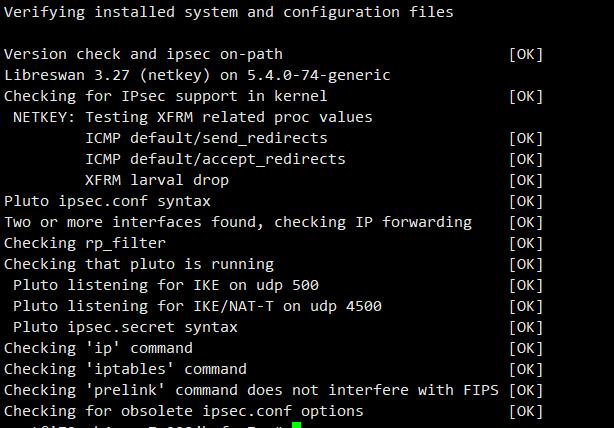
Task: Click 'Version check and ipsec on-path' text
Action: click(143, 54)
